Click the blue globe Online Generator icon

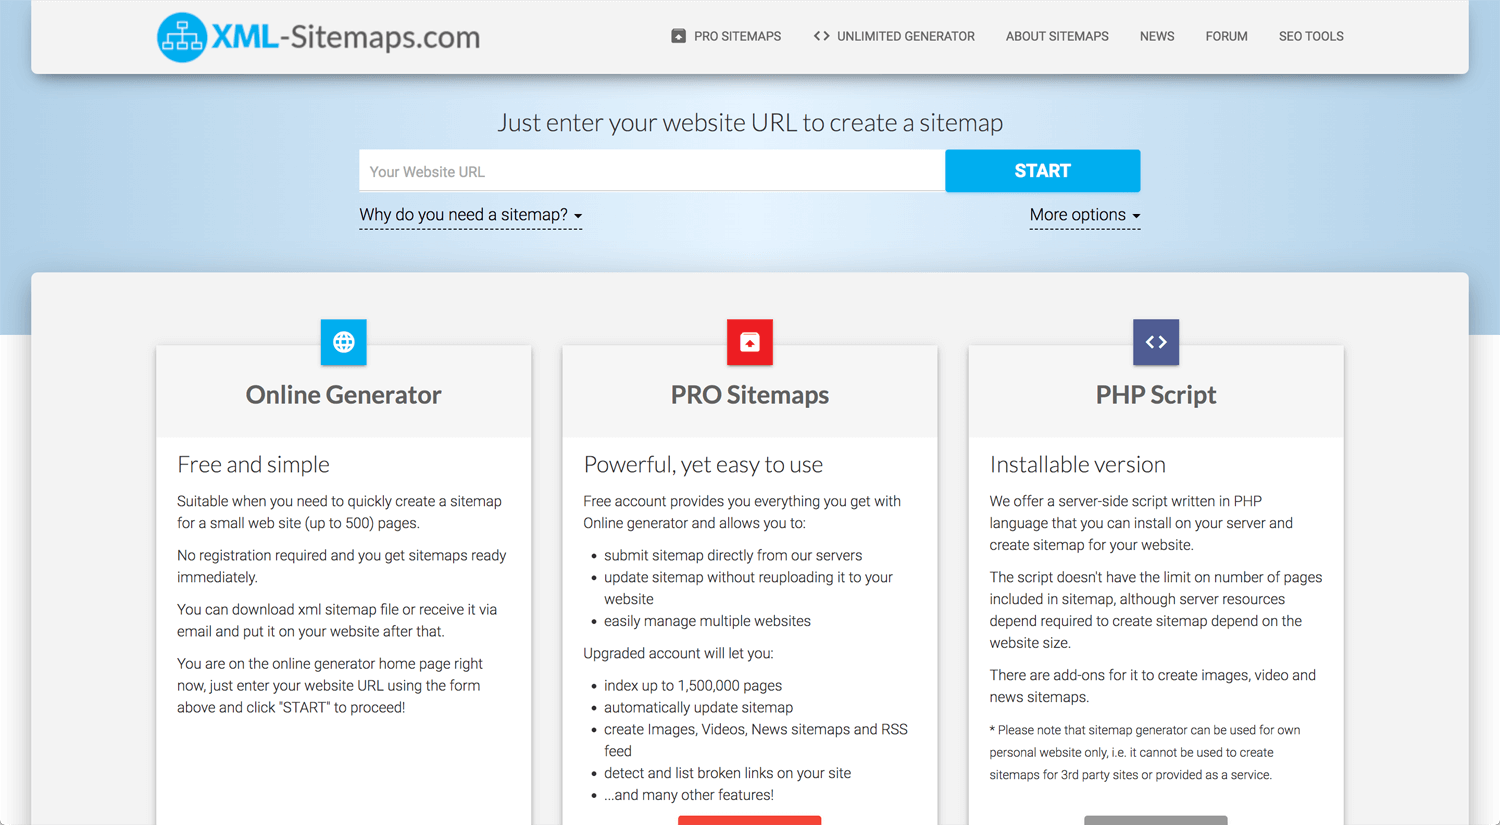pos(343,342)
